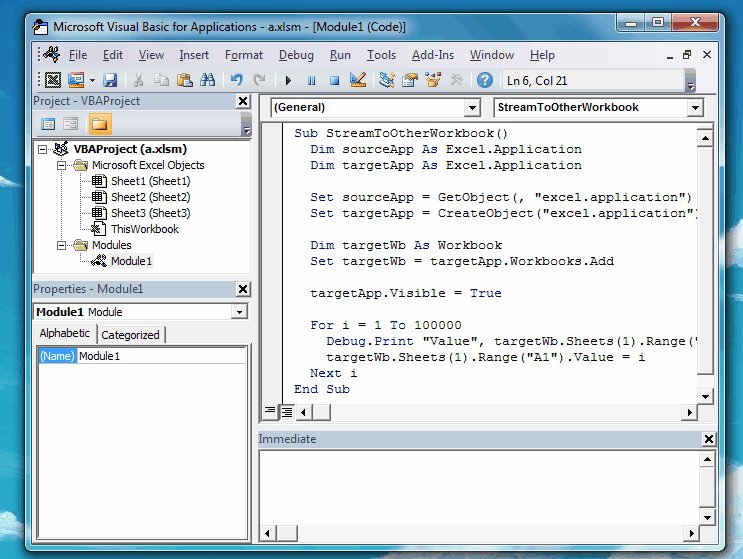This screenshot has height=559, width=743.
Task: Click the Insert UserForm toolbar icon
Action: 76,80
